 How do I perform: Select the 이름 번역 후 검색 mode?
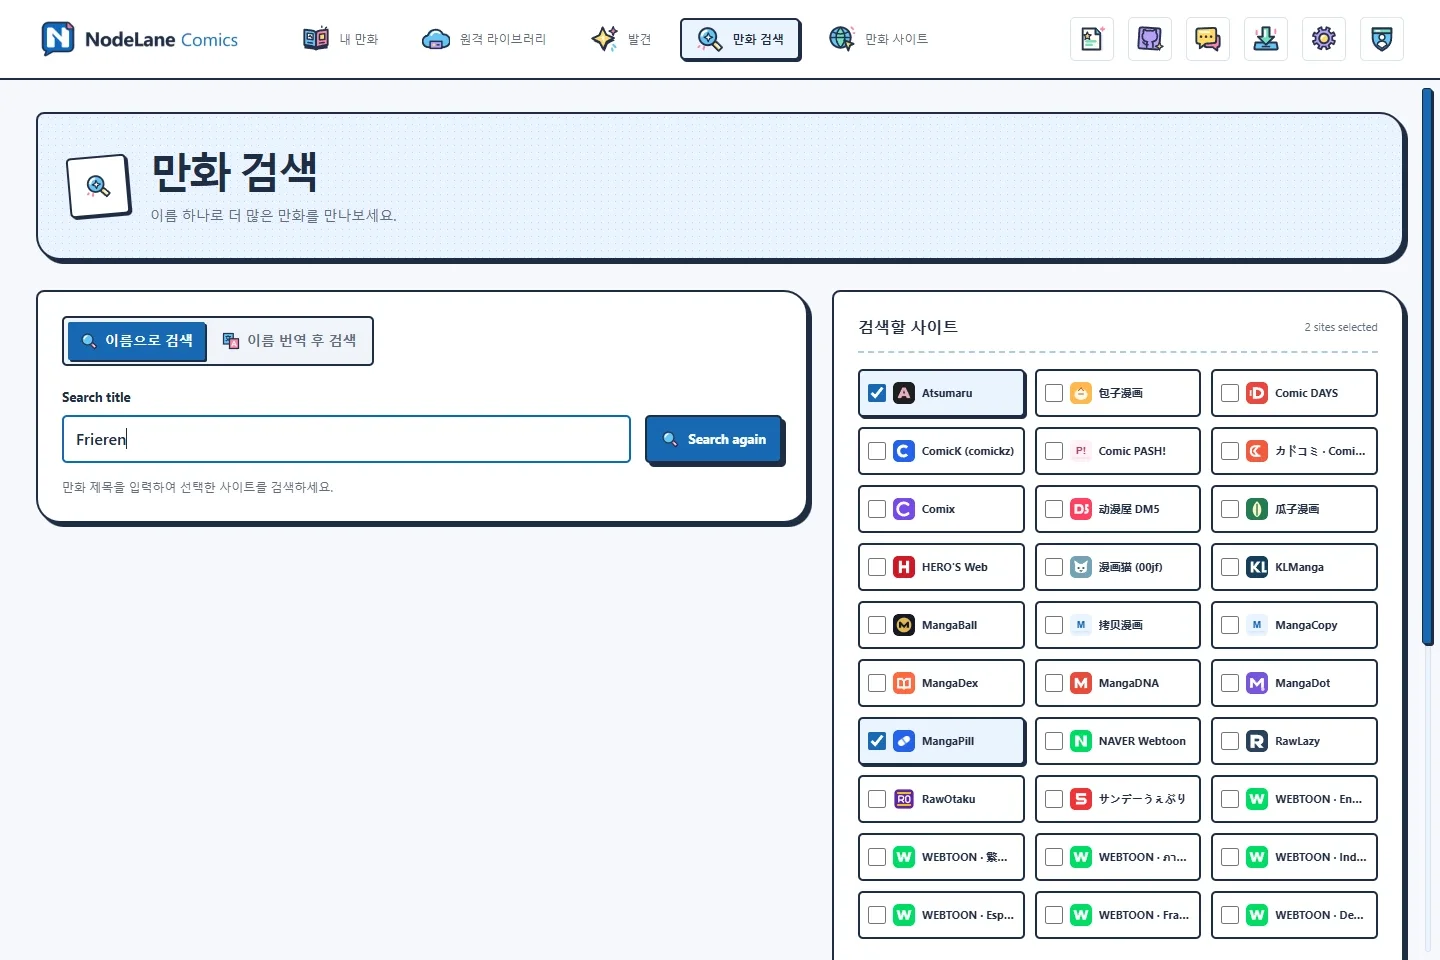[x=289, y=341]
